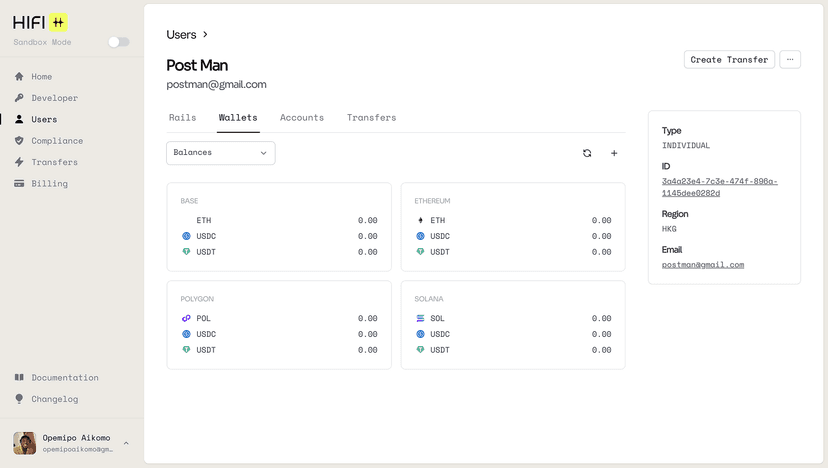Click the Compliance shield icon
828x468 pixels.
click(19, 141)
